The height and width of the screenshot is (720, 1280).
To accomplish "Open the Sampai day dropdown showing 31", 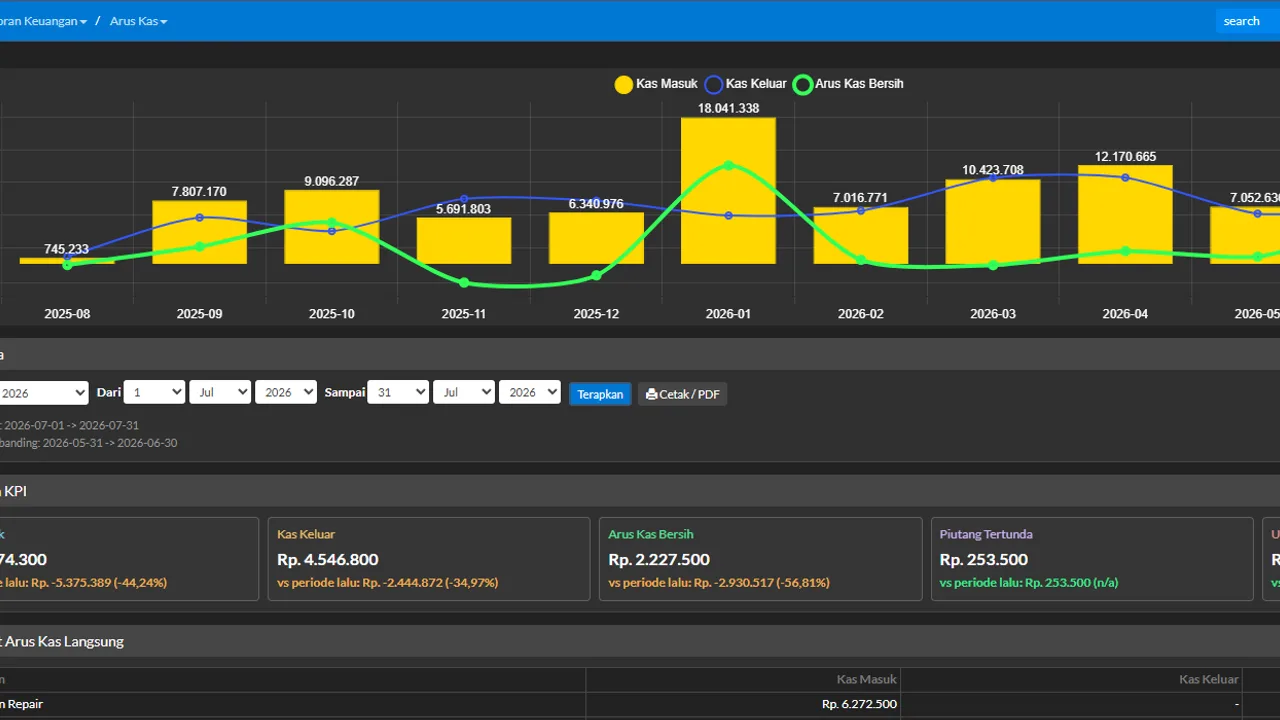I will (398, 393).
